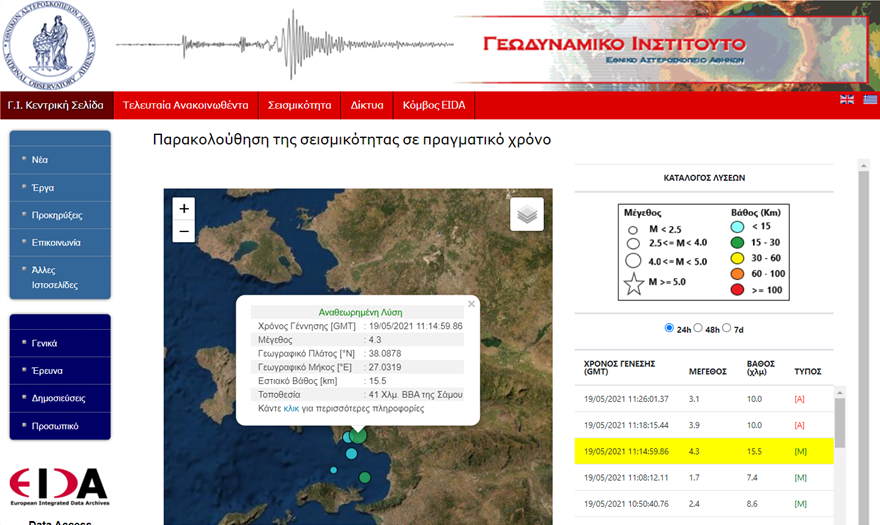Open the Τελευταία Ανακοινωθέντα menu
The height and width of the screenshot is (525, 880).
(186, 106)
